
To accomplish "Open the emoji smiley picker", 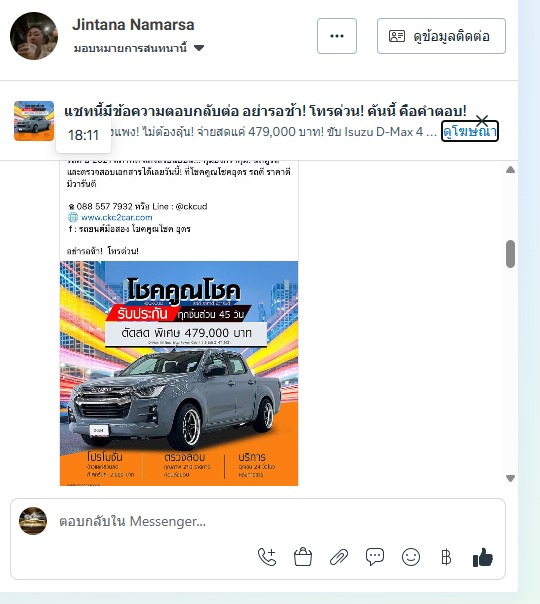I will pos(411,557).
